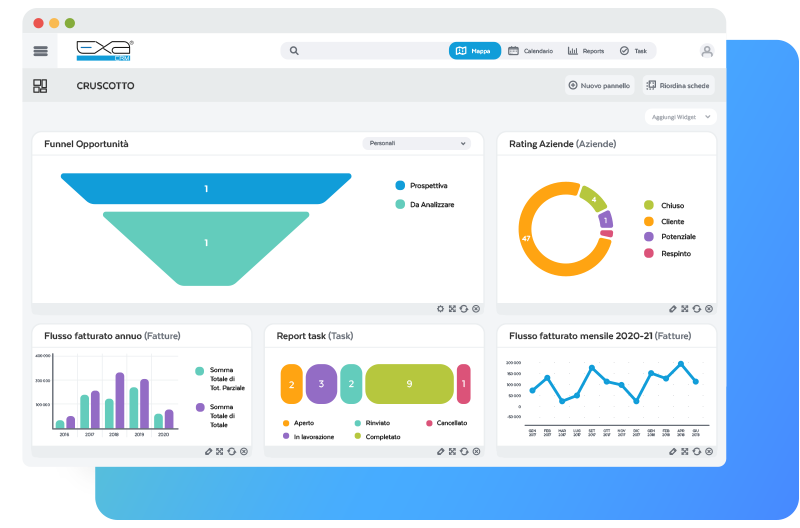This screenshot has width=800, height=528.
Task: Click the dashboard grid icon beside Cruscotto
Action: coord(40,86)
